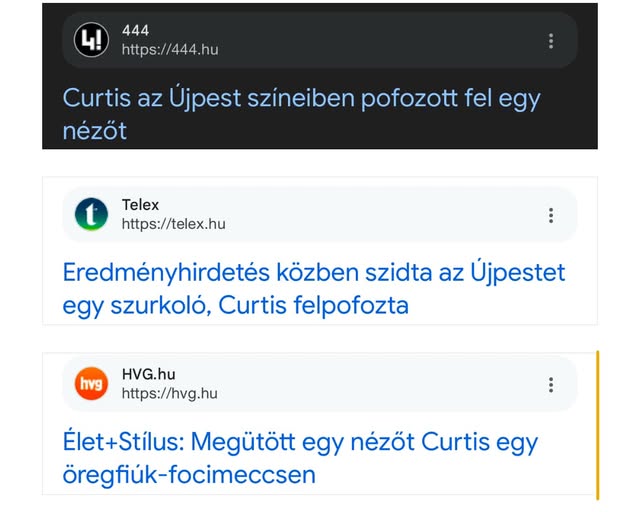Click the words 'öregfiúk-focimeccsen' in HVG headline
The width and height of the screenshot is (640, 512).
pyautogui.click(x=188, y=473)
